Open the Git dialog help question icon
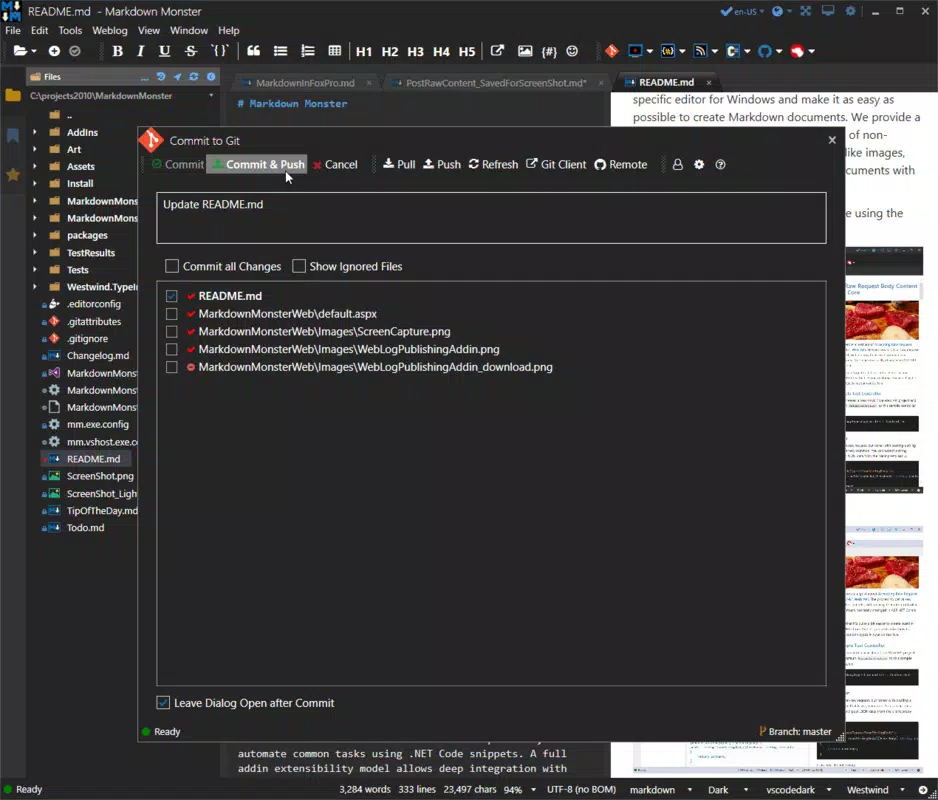This screenshot has height=800, width=938. click(720, 165)
